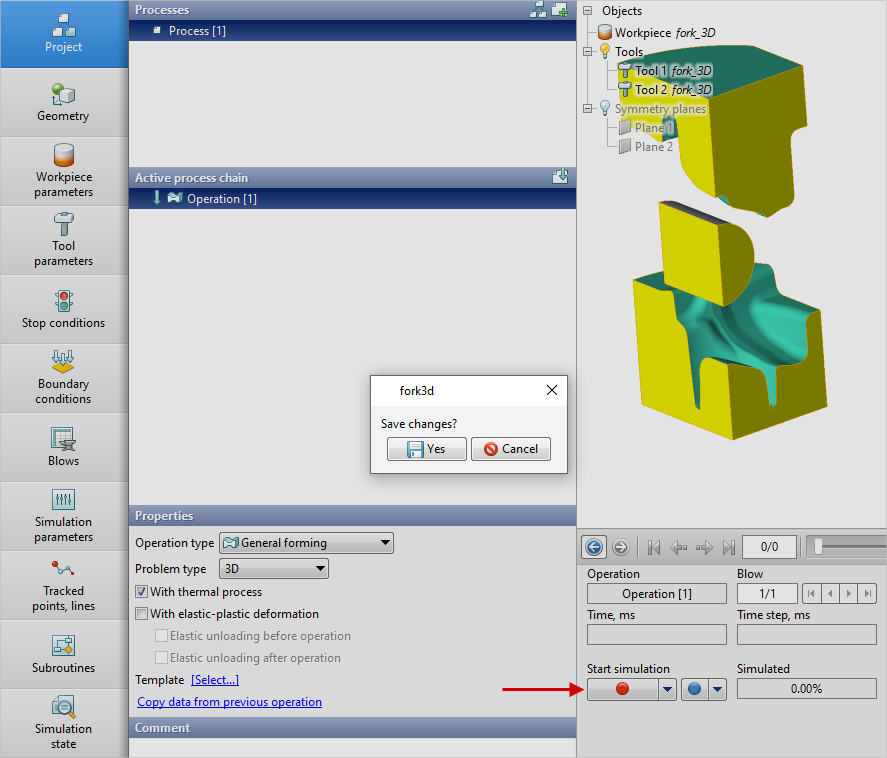
Task: Open the Geometry section in the sidebar
Action: 63,103
